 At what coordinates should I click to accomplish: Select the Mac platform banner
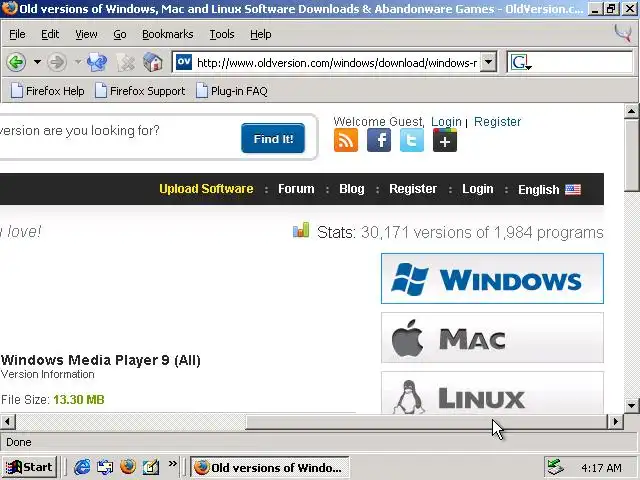(x=492, y=338)
